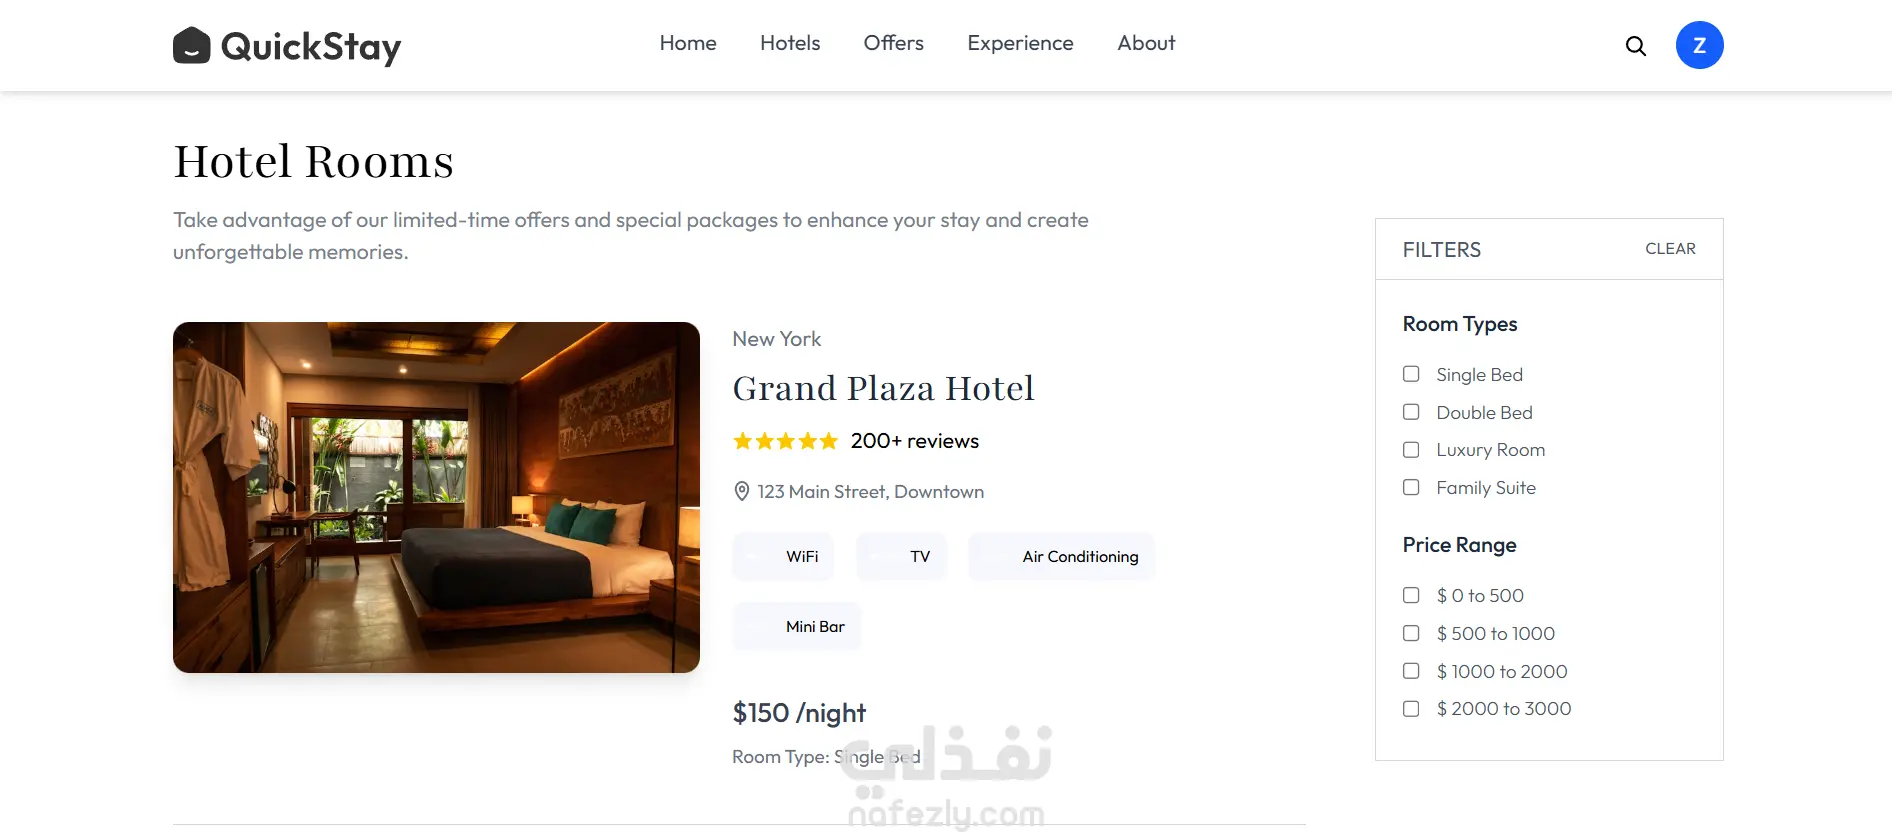
Task: Select the $ 1000 to 2000 price filter
Action: [x=1411, y=671]
